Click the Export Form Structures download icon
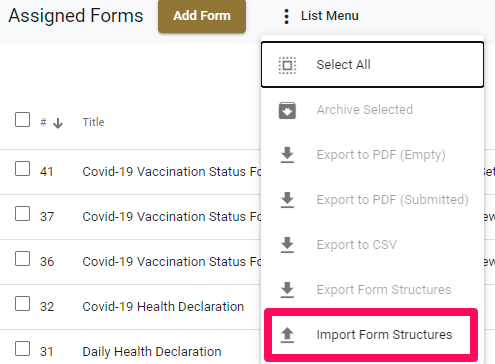 tap(287, 290)
